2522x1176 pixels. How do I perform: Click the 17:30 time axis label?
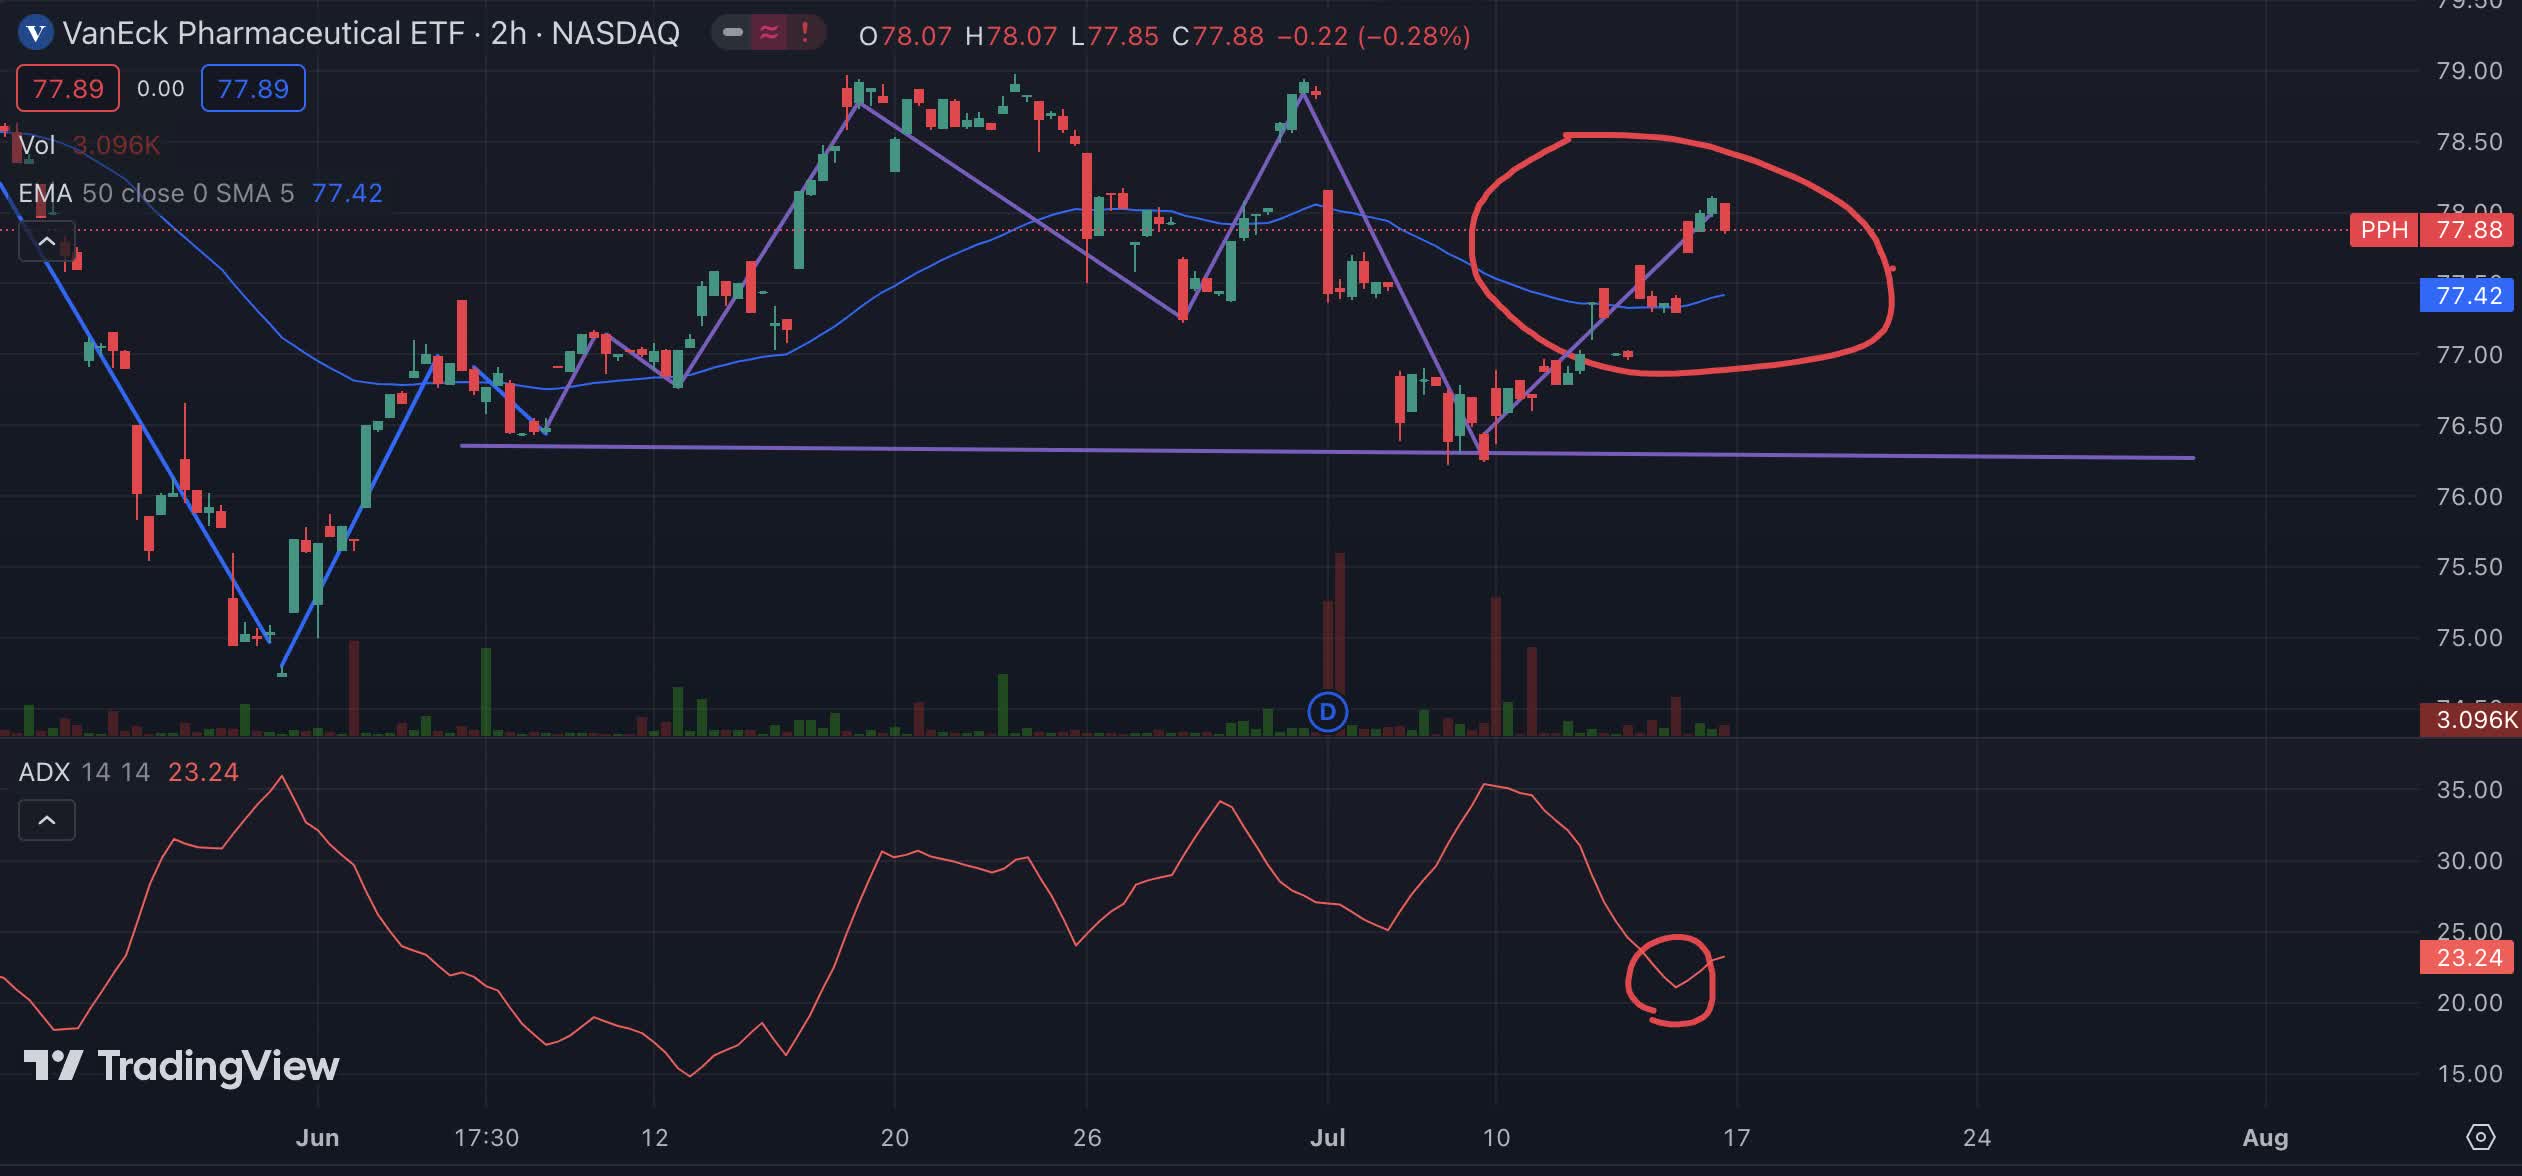tap(486, 1138)
